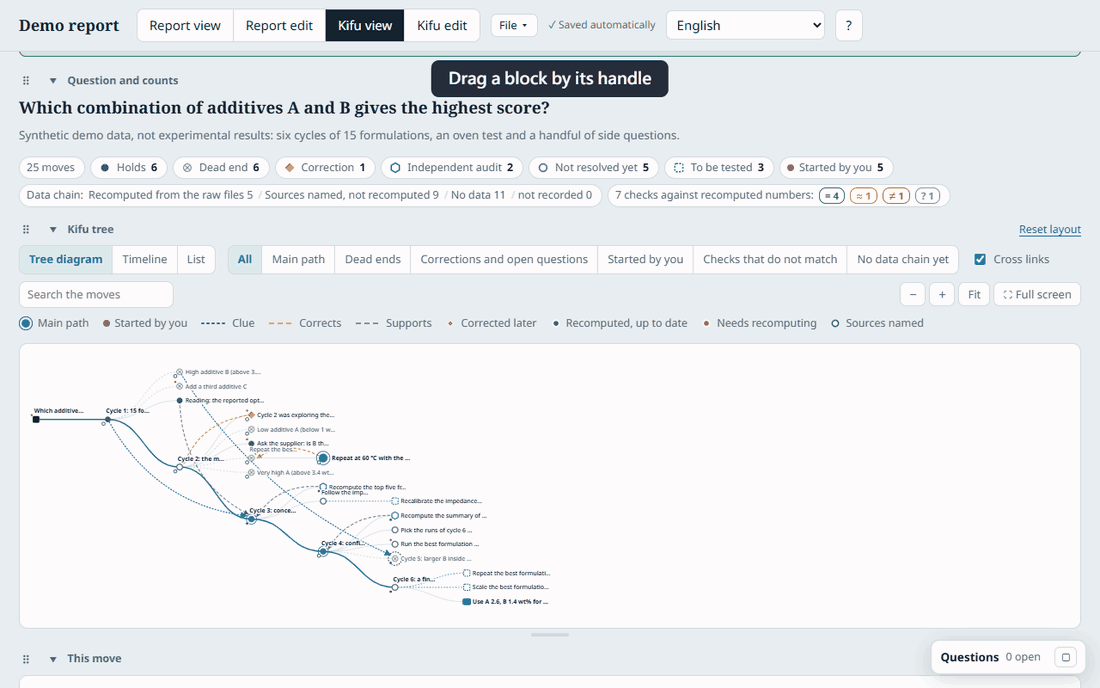Click 'Cycle 5: larger B inside' node
This screenshot has width=1100, height=688.
(395, 559)
